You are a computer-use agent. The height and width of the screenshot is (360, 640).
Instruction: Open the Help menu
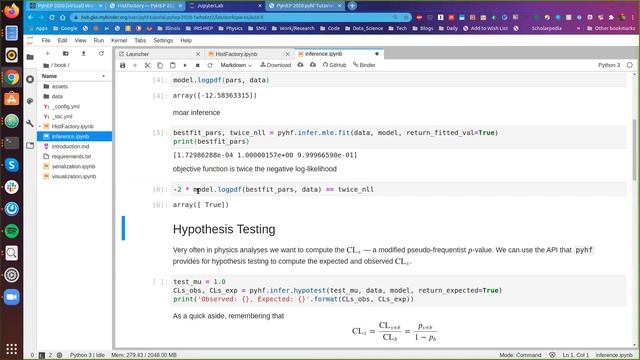point(186,40)
